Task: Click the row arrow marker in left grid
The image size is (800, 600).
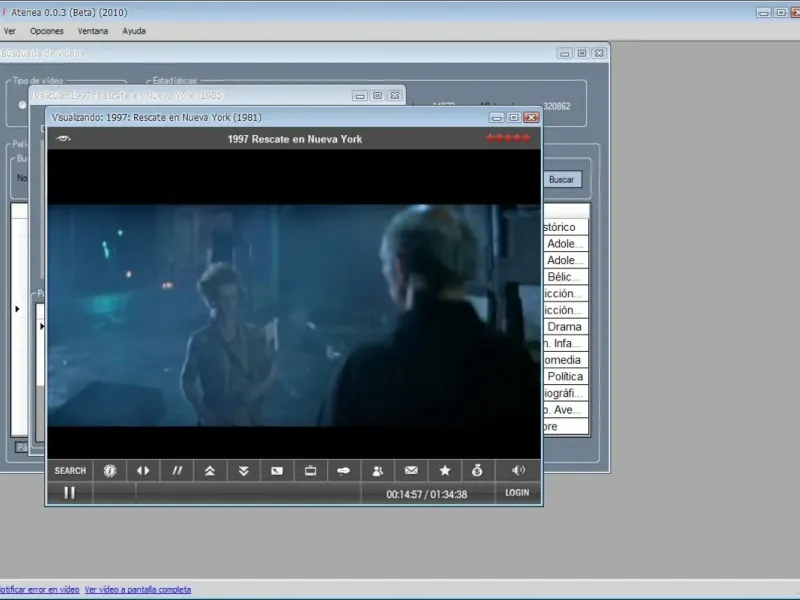Action: tap(17, 309)
